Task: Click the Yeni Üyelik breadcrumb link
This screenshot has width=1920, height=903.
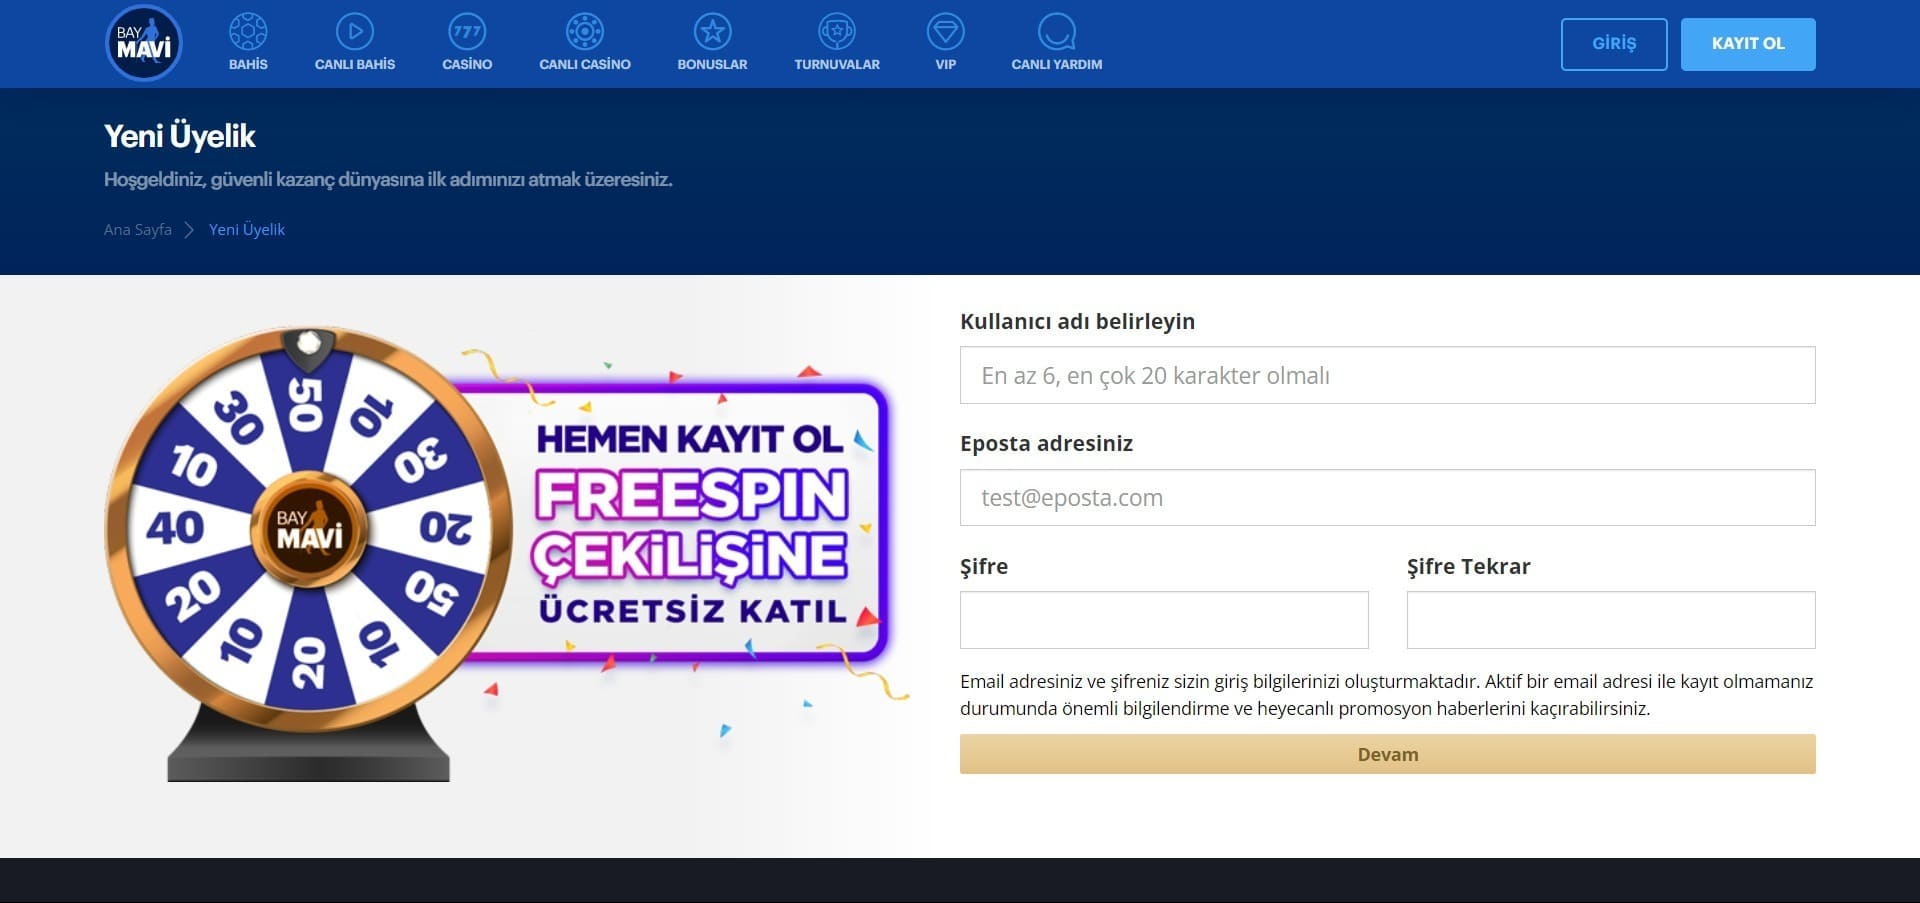Action: click(x=247, y=230)
